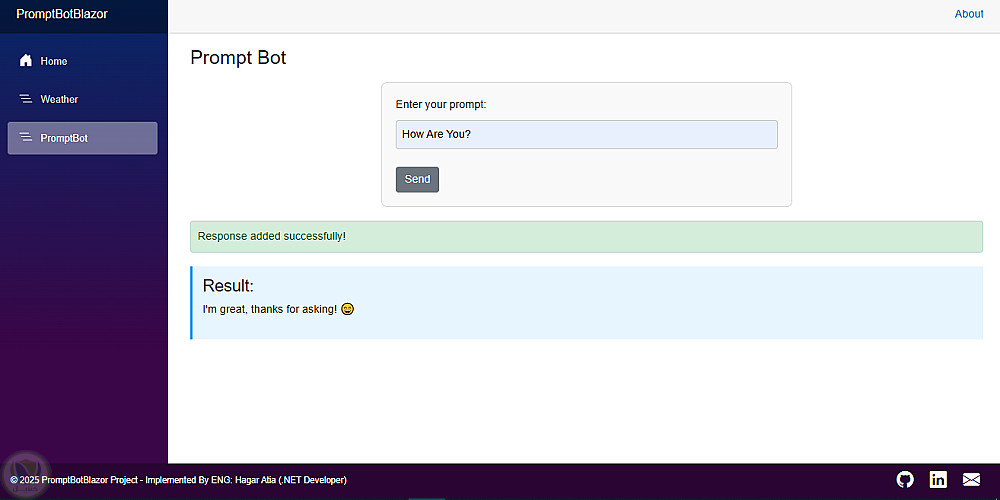The image size is (1000, 500).
Task: Click the 'Result:' heading
Action: click(228, 286)
